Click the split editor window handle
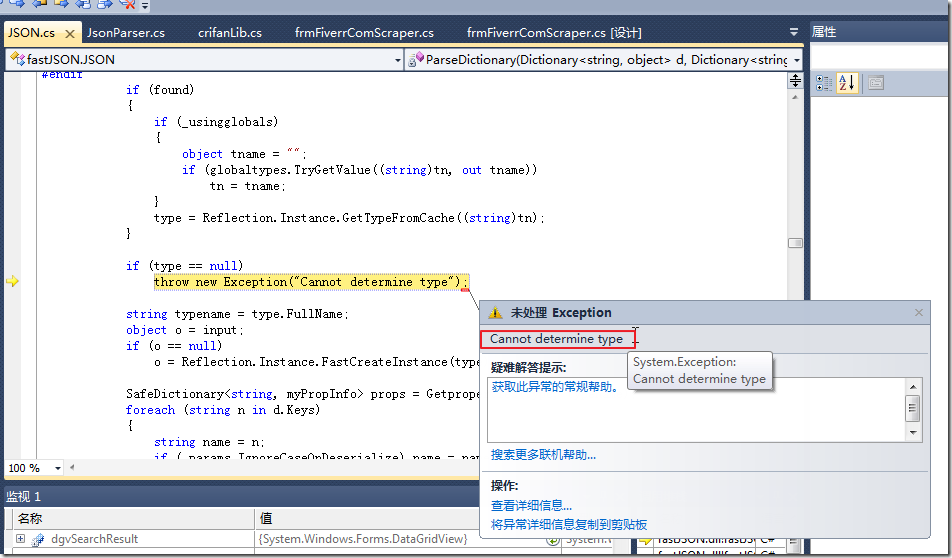The image size is (952, 558). tap(795, 80)
